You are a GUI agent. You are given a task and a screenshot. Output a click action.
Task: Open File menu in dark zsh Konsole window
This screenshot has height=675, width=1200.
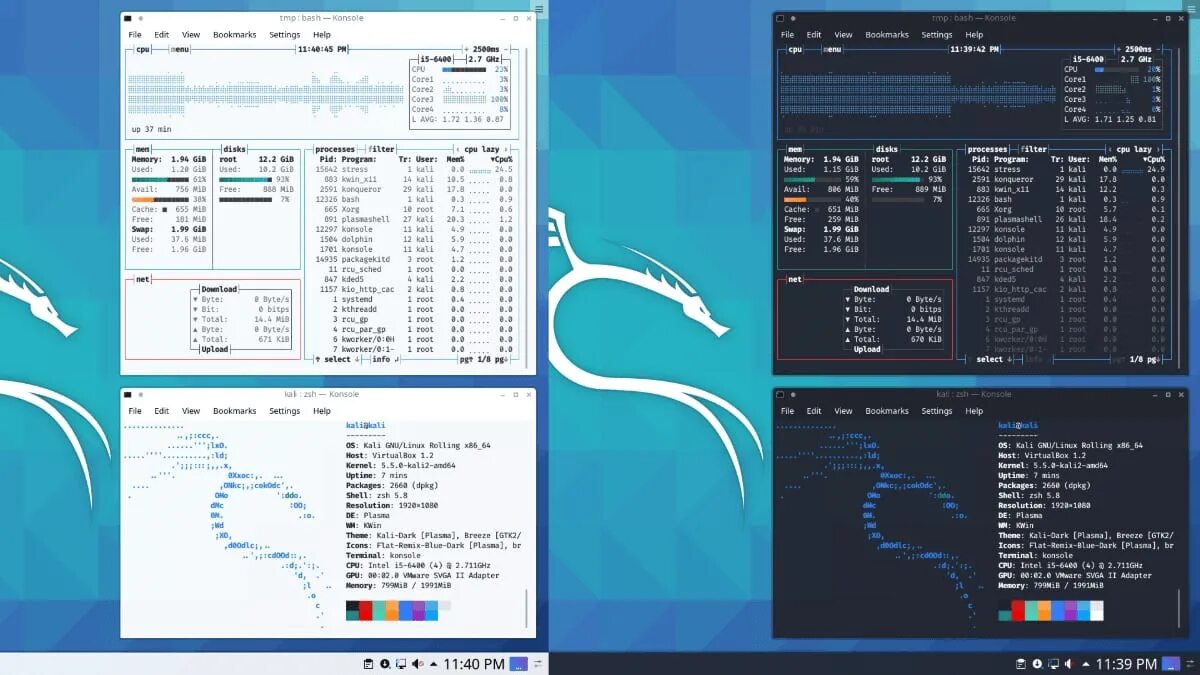[x=788, y=411]
